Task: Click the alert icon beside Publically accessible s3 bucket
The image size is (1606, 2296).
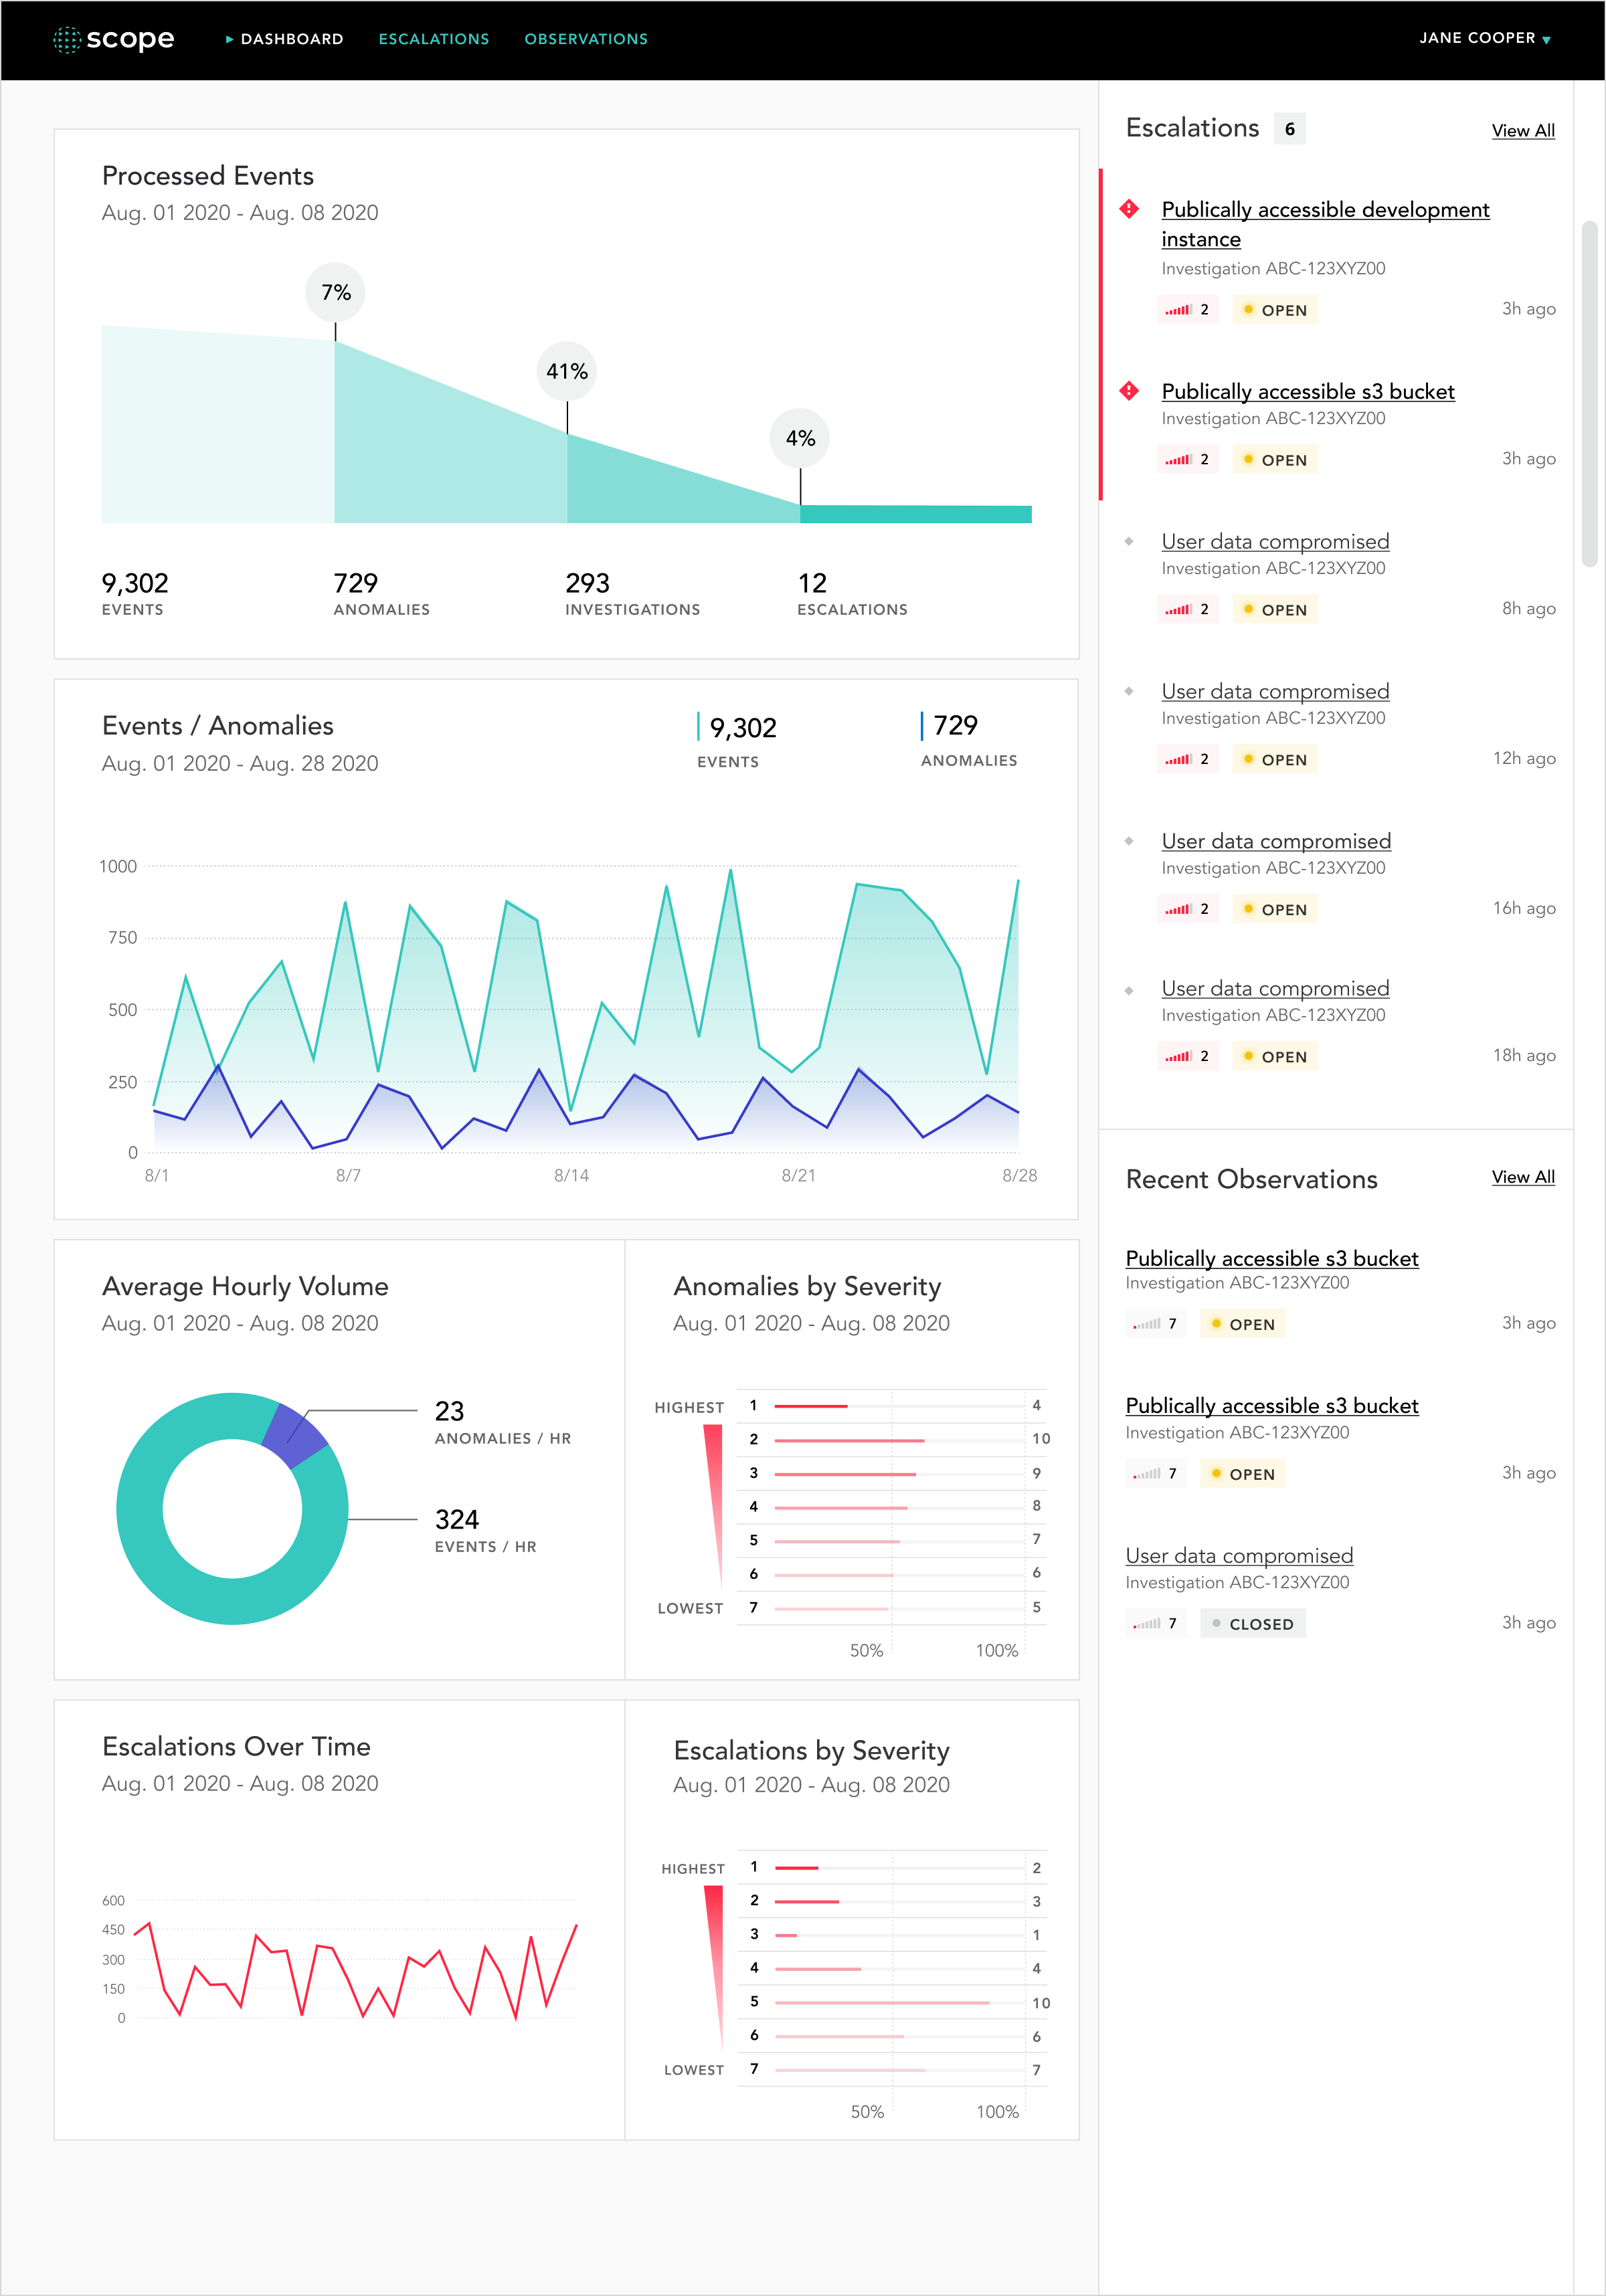Action: click(x=1128, y=391)
